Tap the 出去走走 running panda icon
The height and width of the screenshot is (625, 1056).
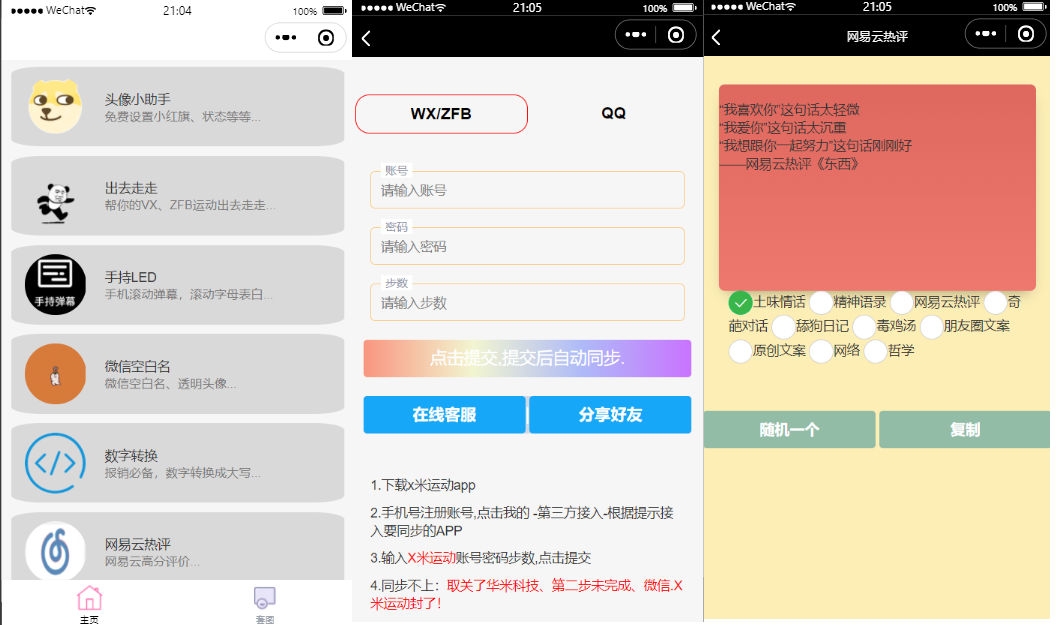pyautogui.click(x=56, y=197)
